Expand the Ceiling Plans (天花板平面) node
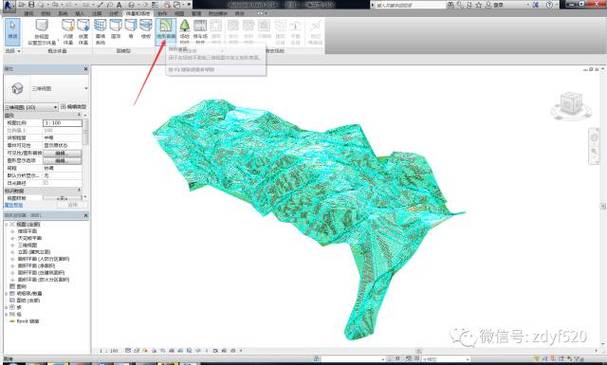 point(12,238)
